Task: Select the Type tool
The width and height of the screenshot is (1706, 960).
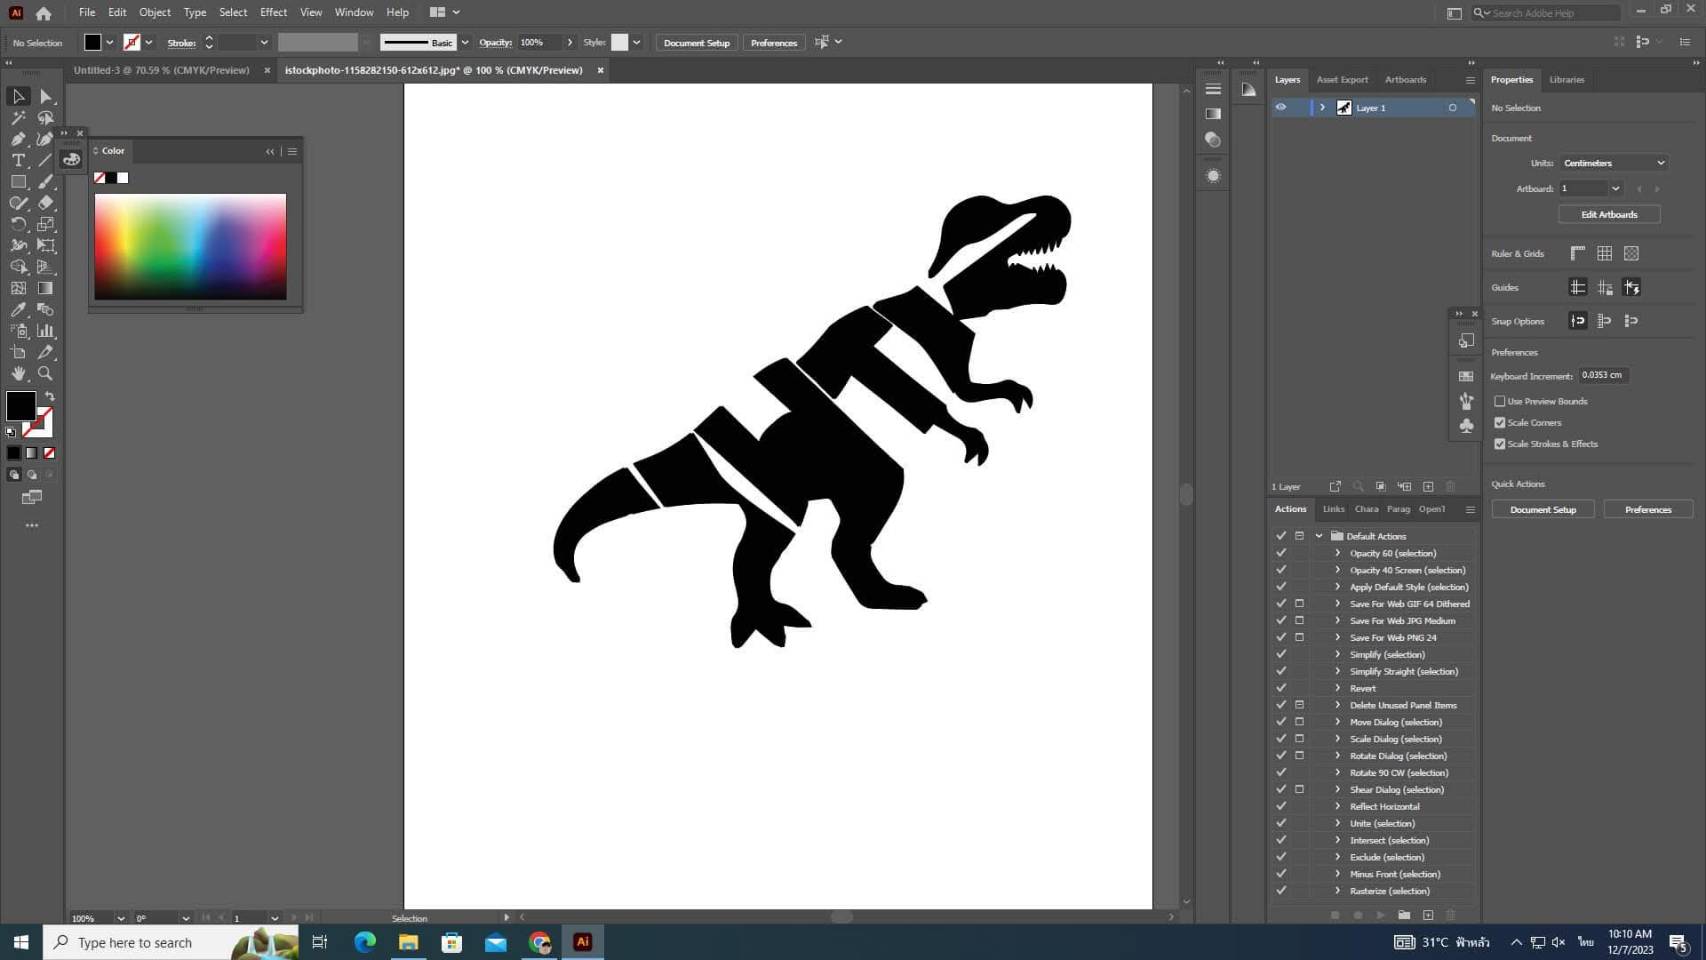Action: pyautogui.click(x=18, y=160)
